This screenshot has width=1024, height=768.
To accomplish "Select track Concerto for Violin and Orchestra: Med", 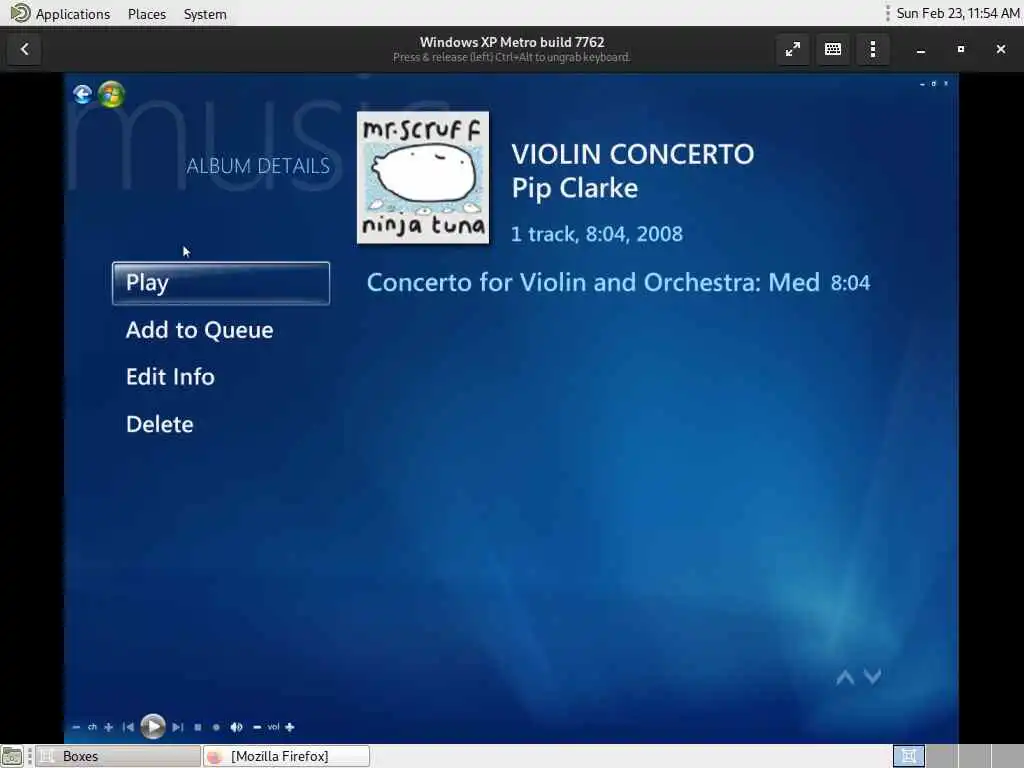I will coord(593,283).
